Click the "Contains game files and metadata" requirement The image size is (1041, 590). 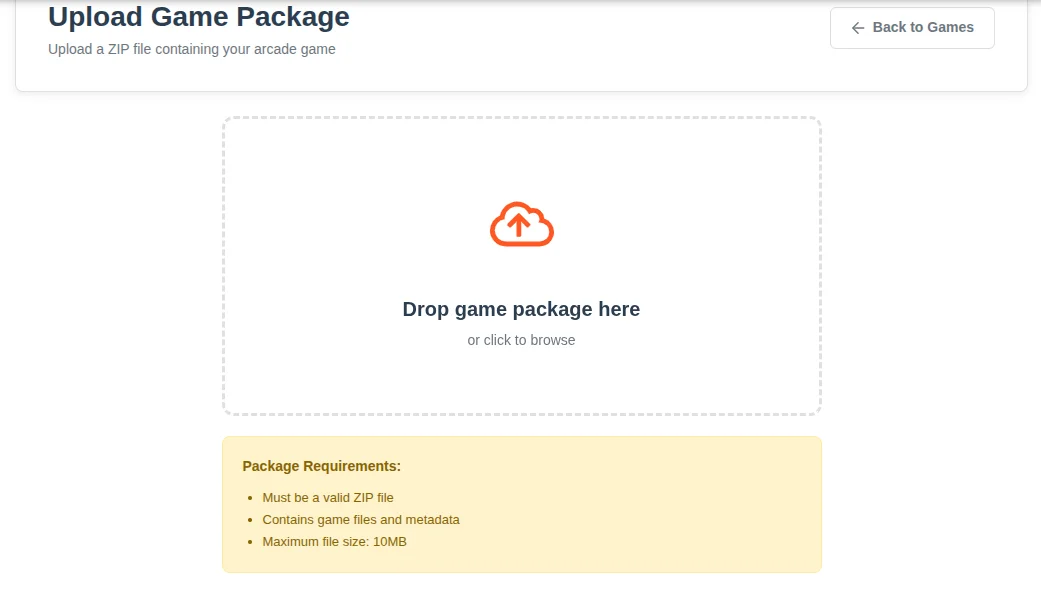pyautogui.click(x=361, y=520)
